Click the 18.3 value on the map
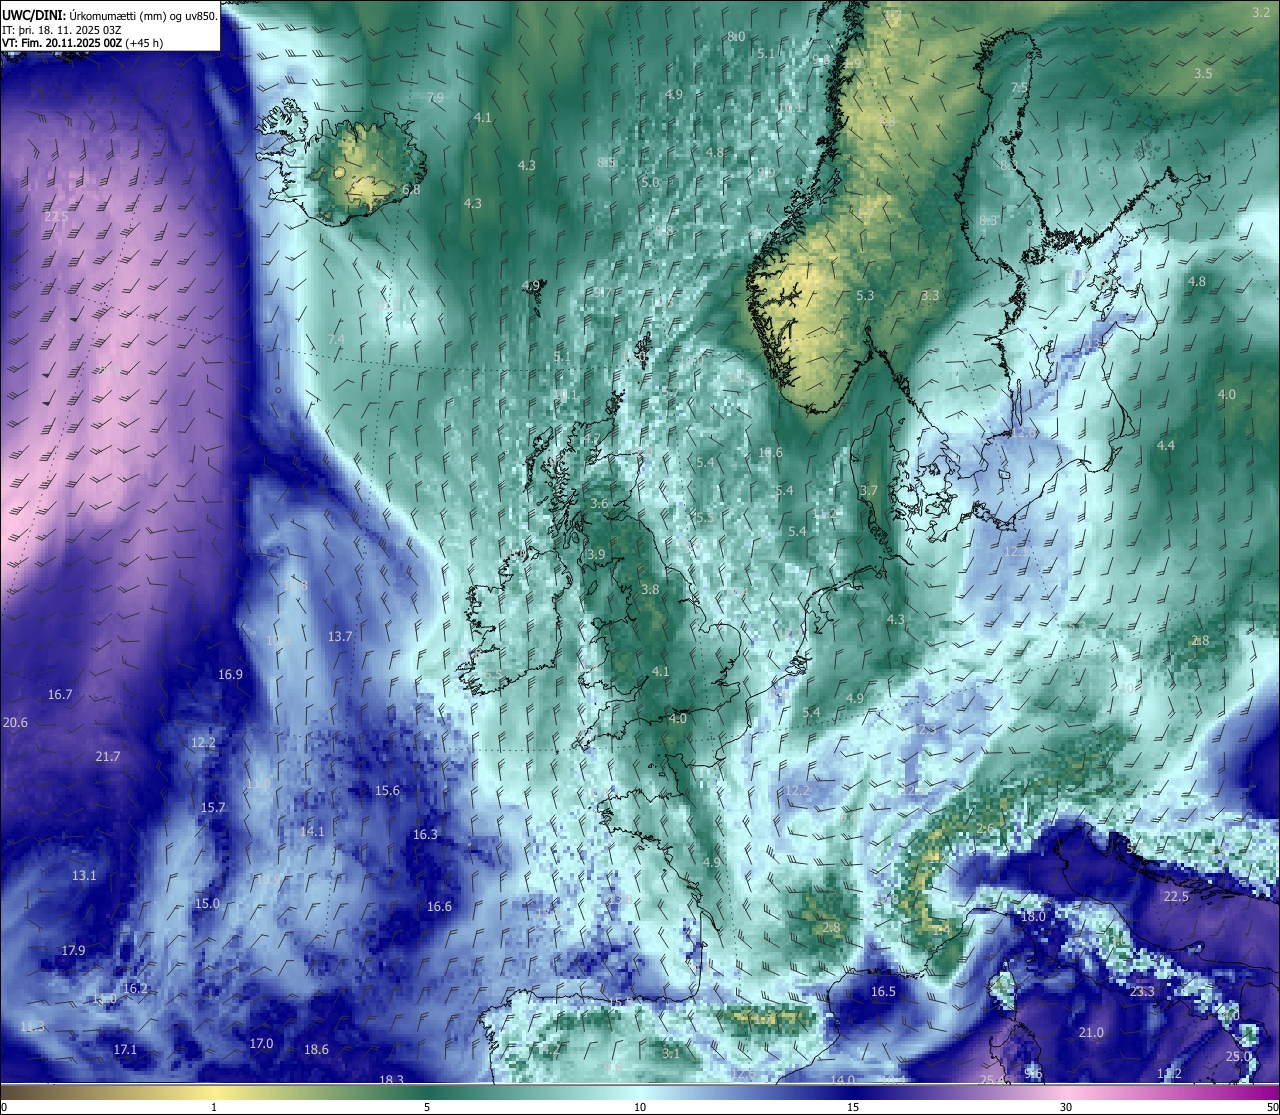 (x=392, y=1080)
